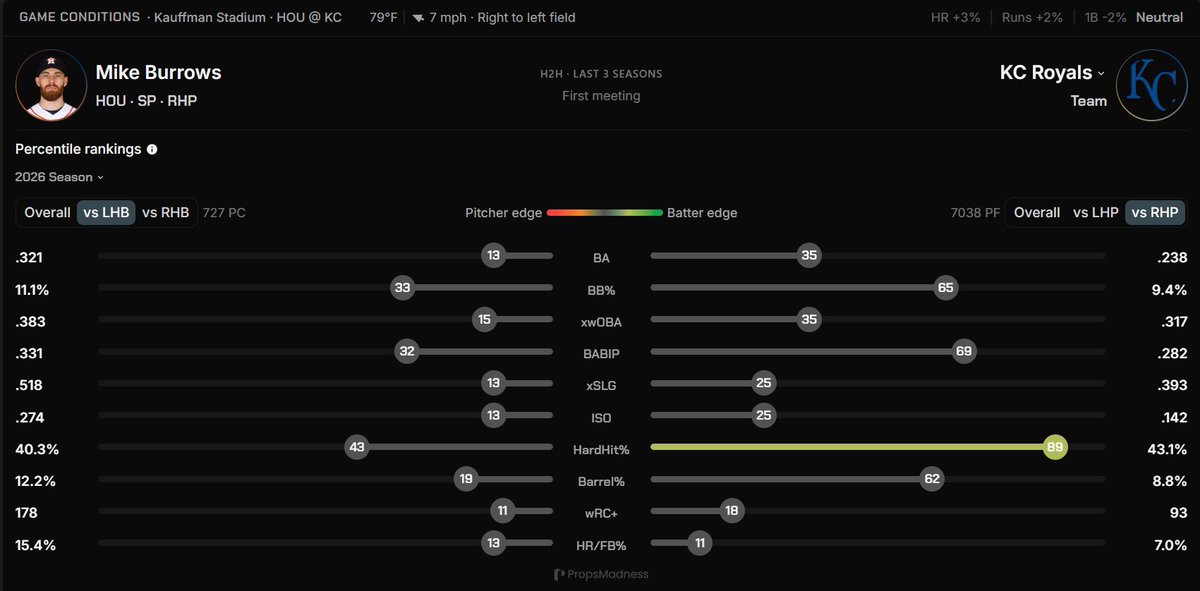Image resolution: width=1200 pixels, height=591 pixels.
Task: Click pitcher BA percentile marker 13
Action: (x=493, y=256)
